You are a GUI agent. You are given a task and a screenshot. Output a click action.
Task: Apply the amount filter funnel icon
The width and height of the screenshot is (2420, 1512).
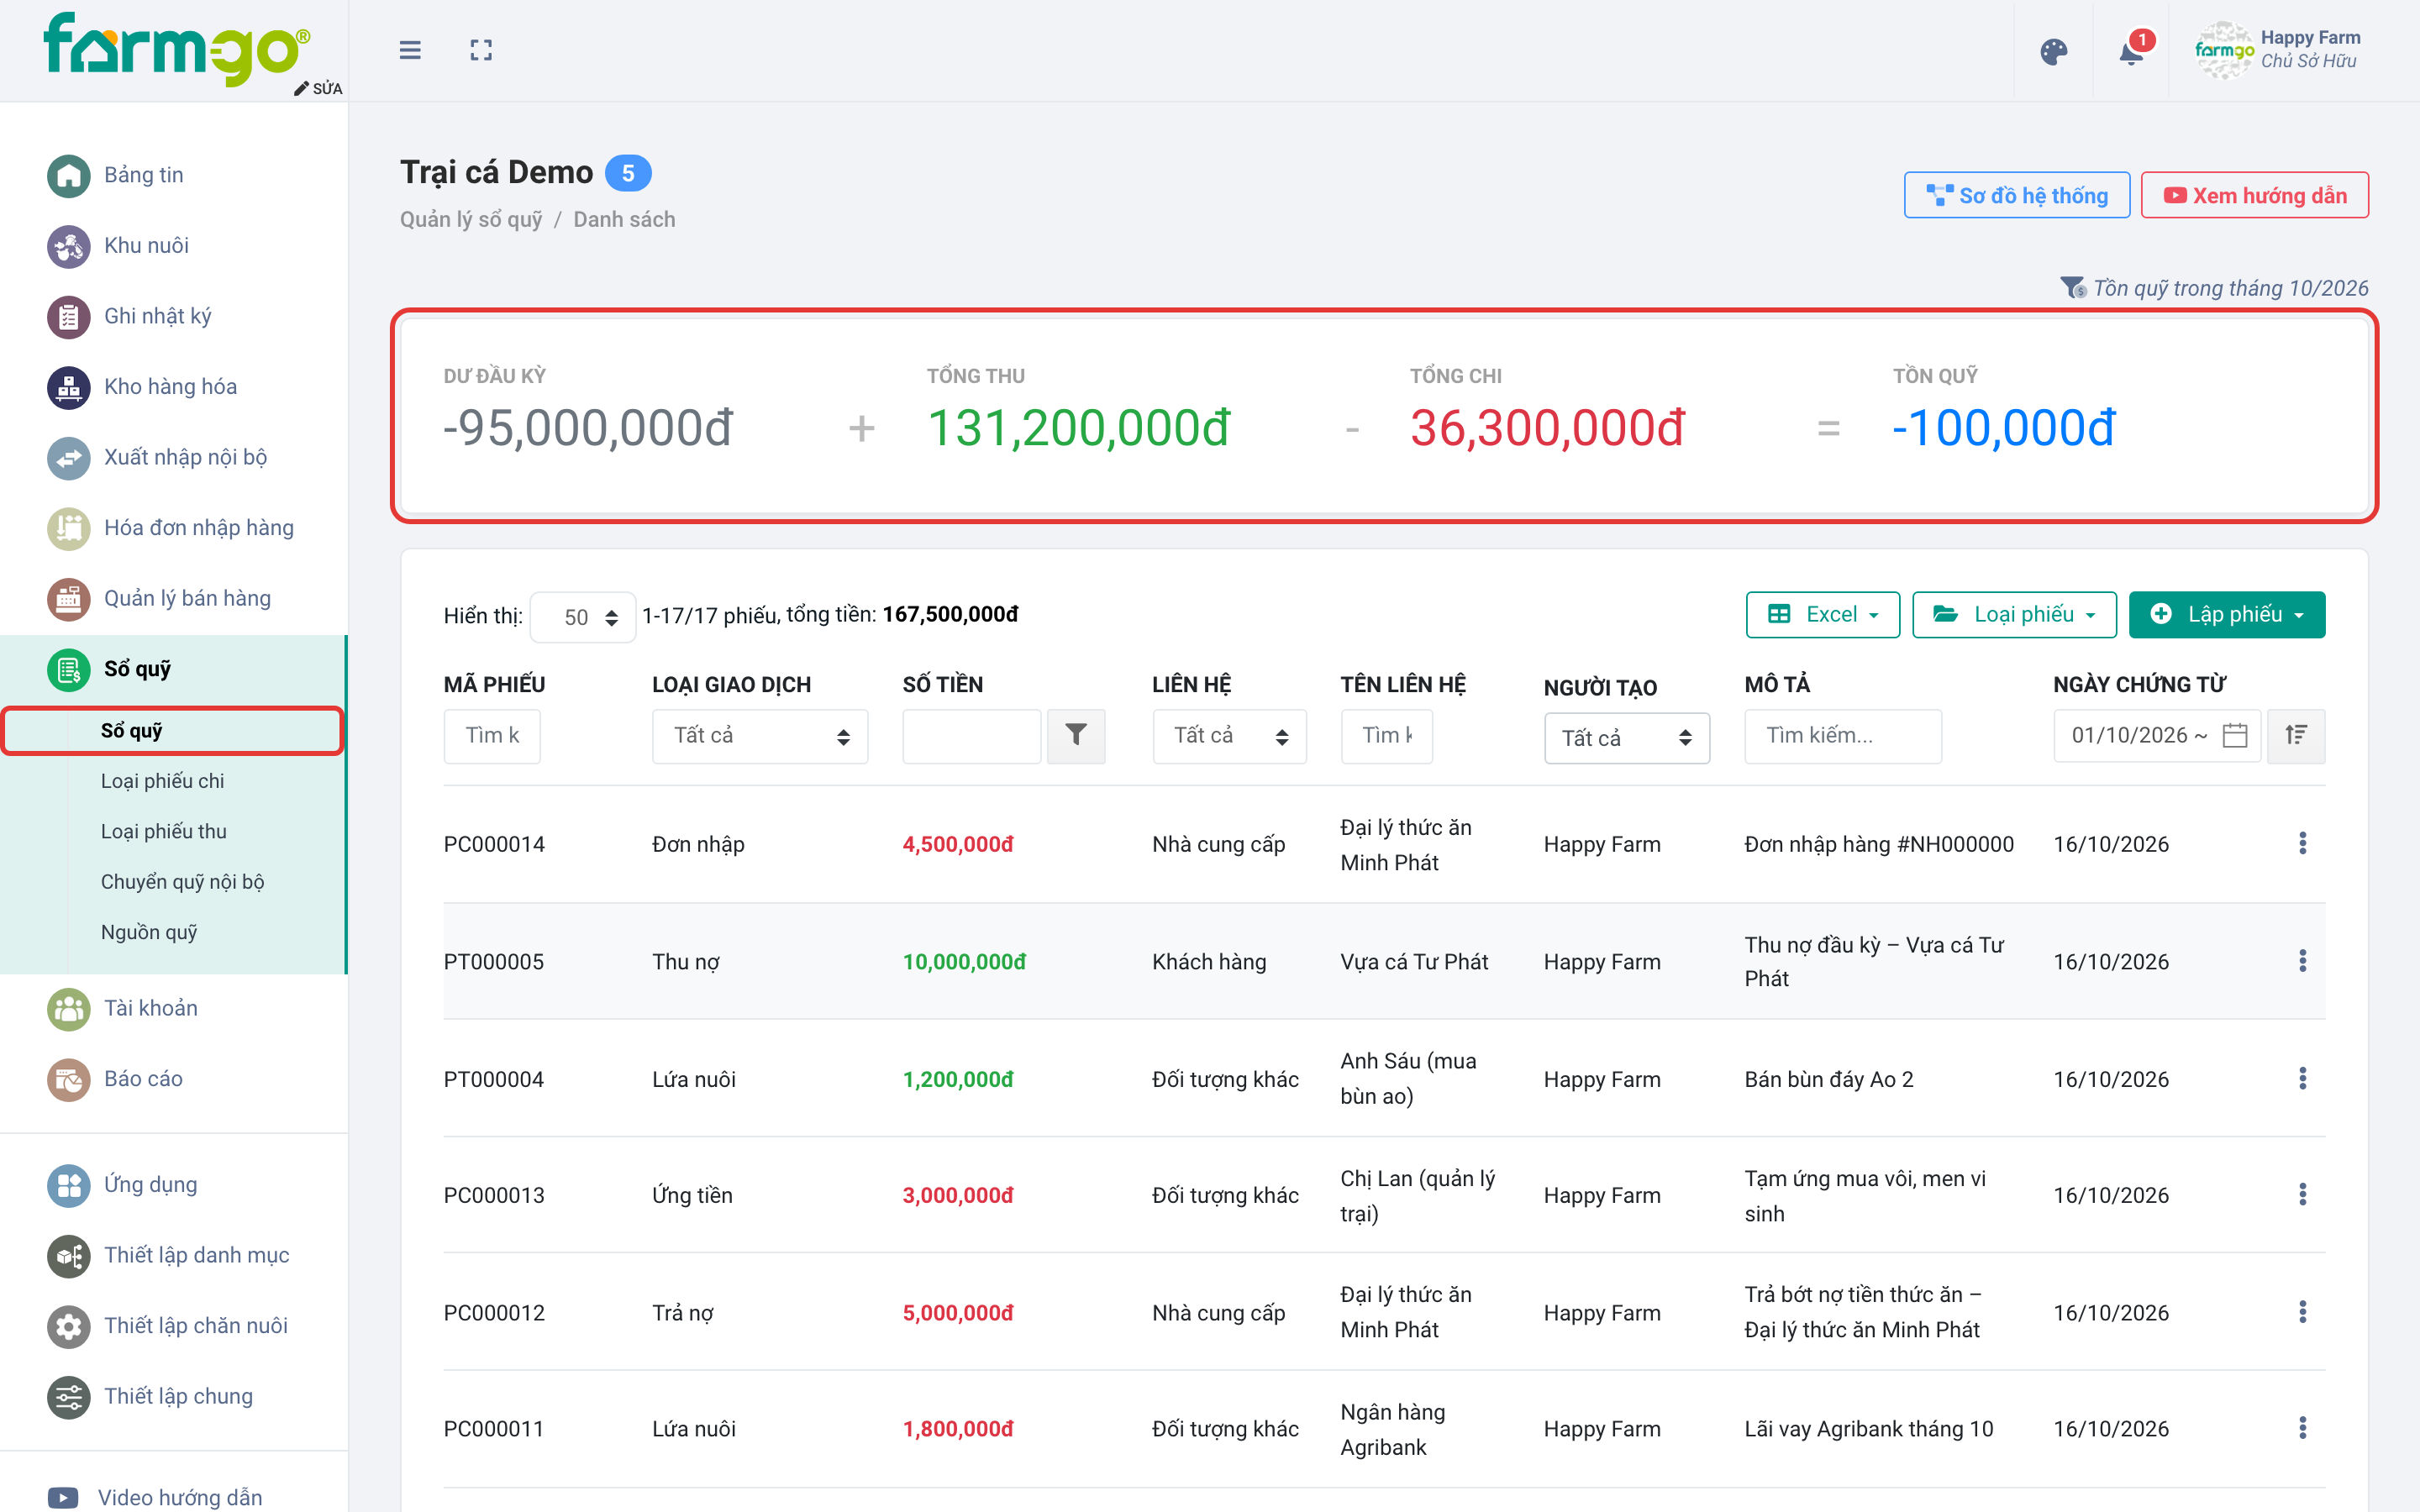click(1076, 735)
